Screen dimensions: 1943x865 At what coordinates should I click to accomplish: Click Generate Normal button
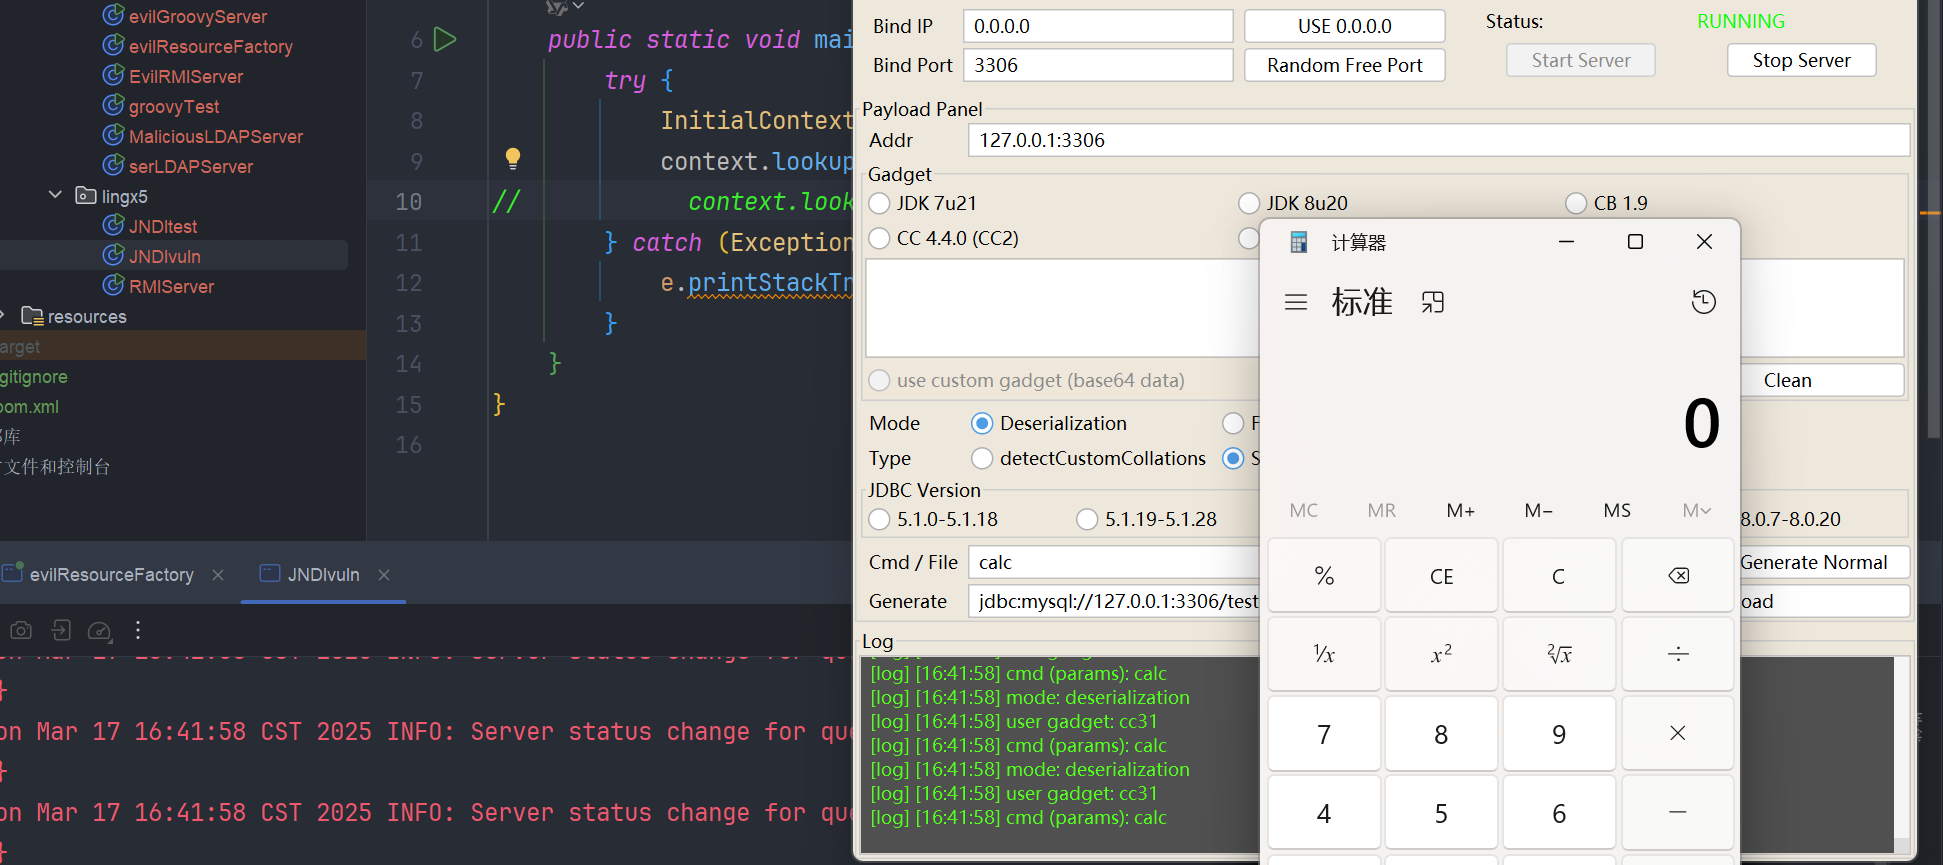[1824, 562]
